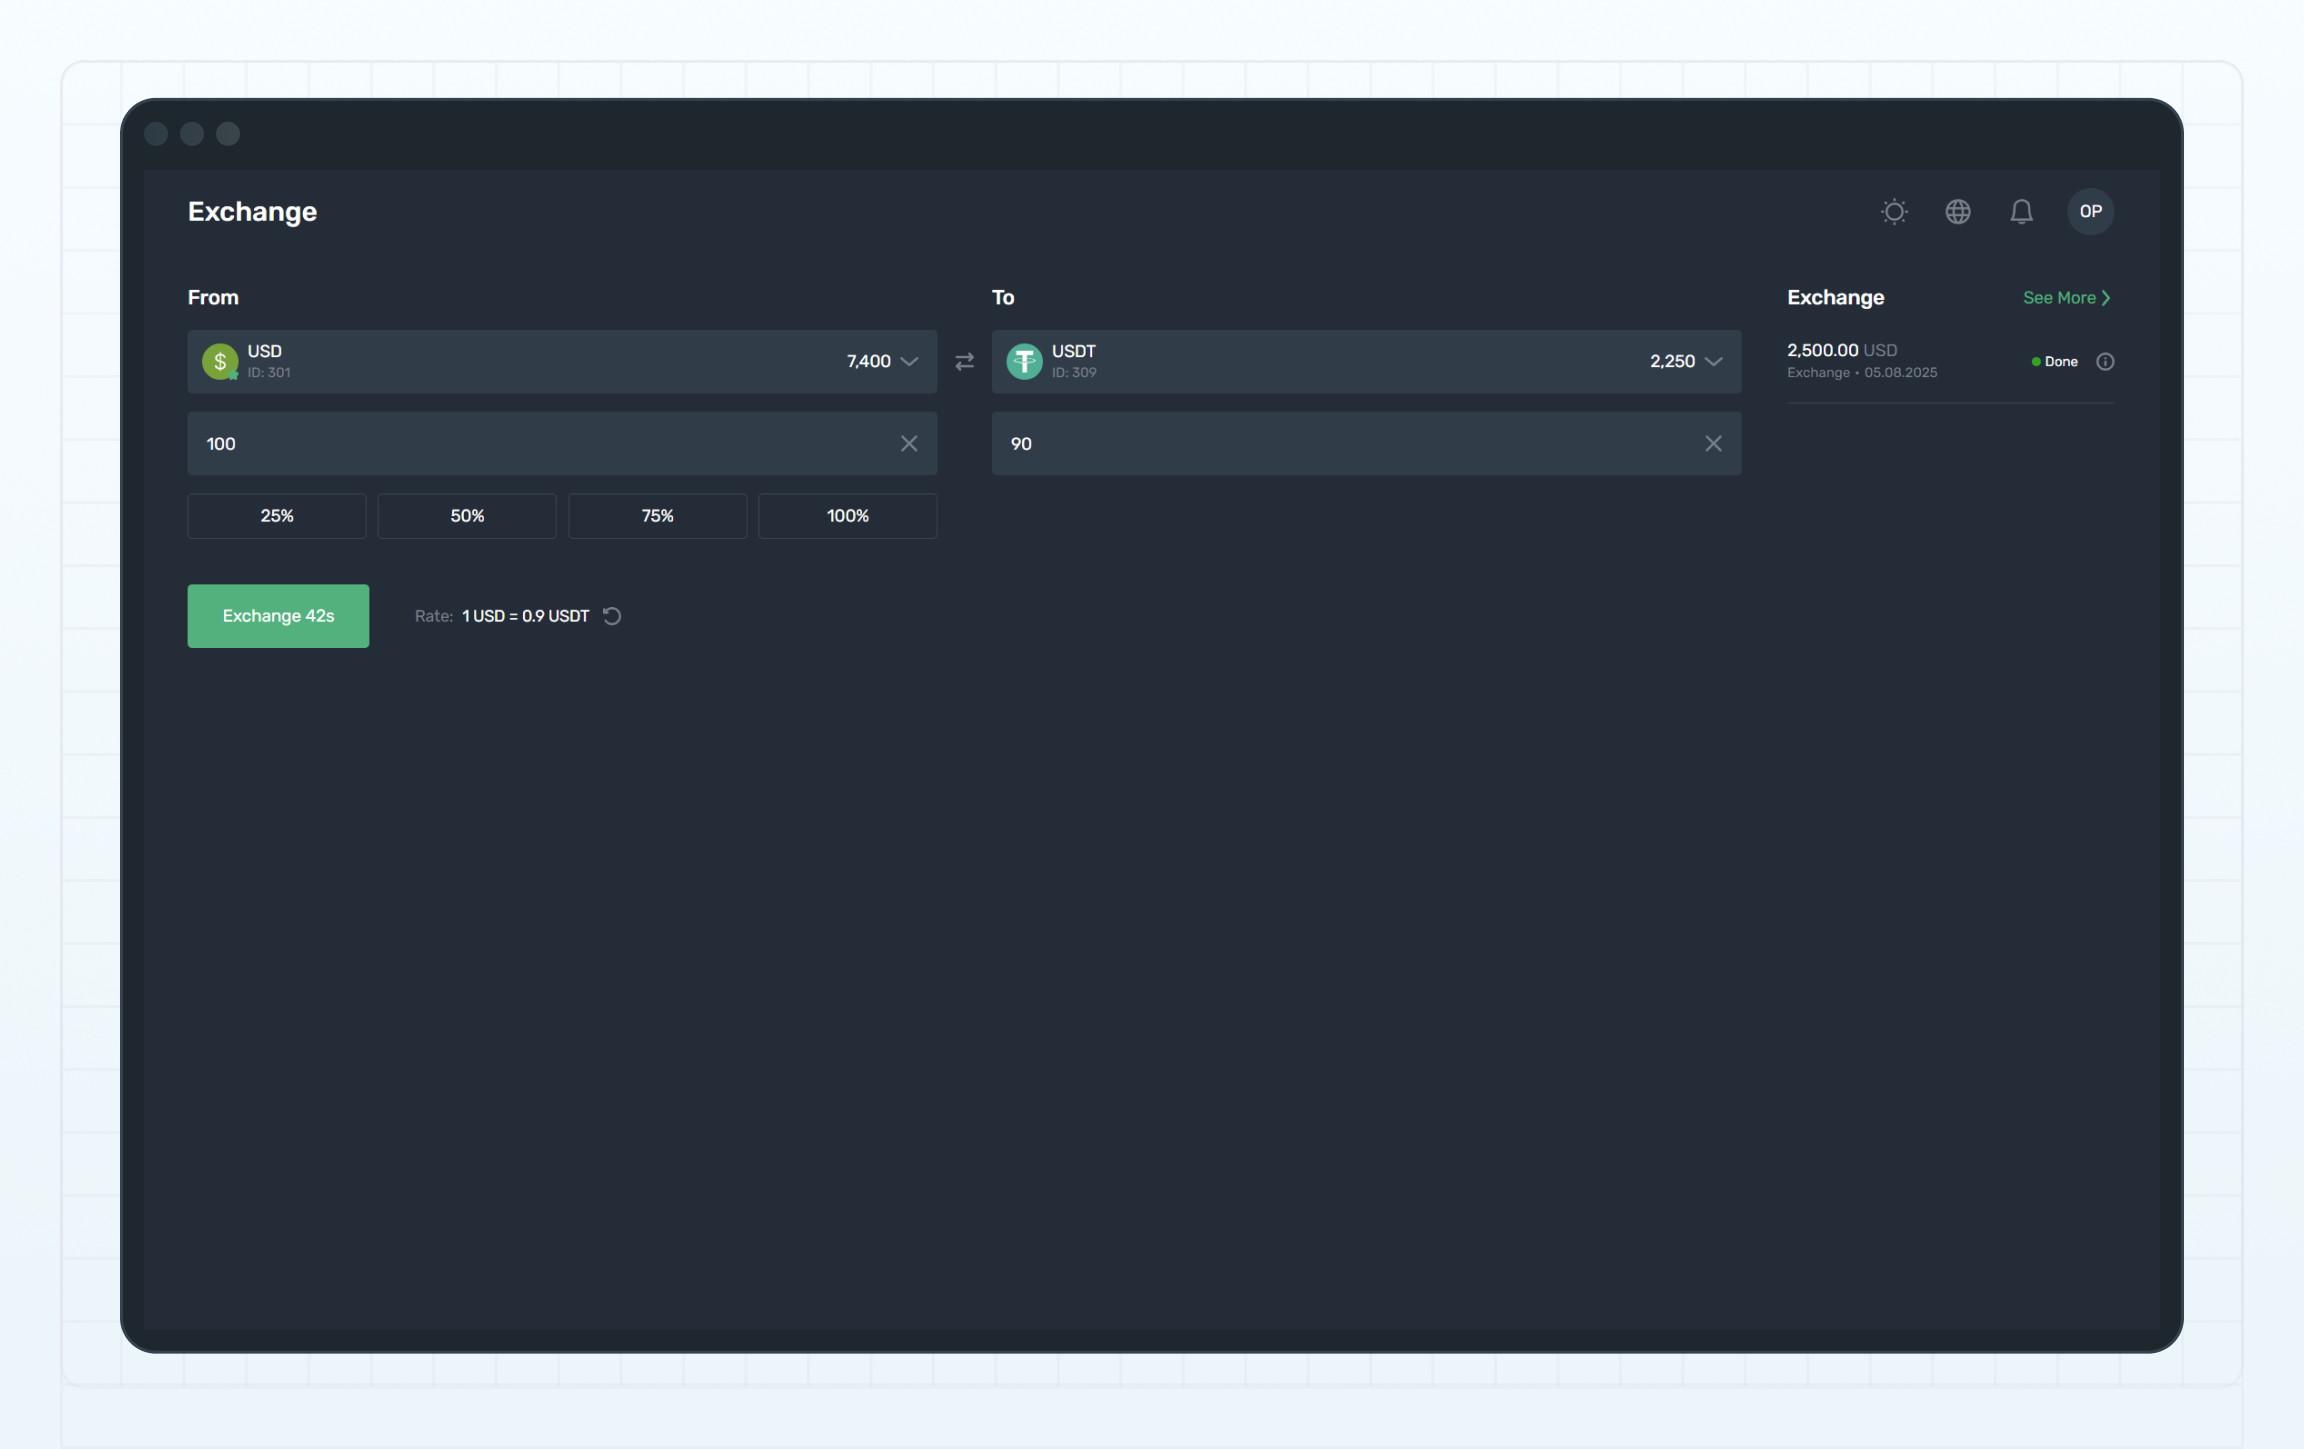Expand the USDT To currency dropdown

click(x=1713, y=361)
